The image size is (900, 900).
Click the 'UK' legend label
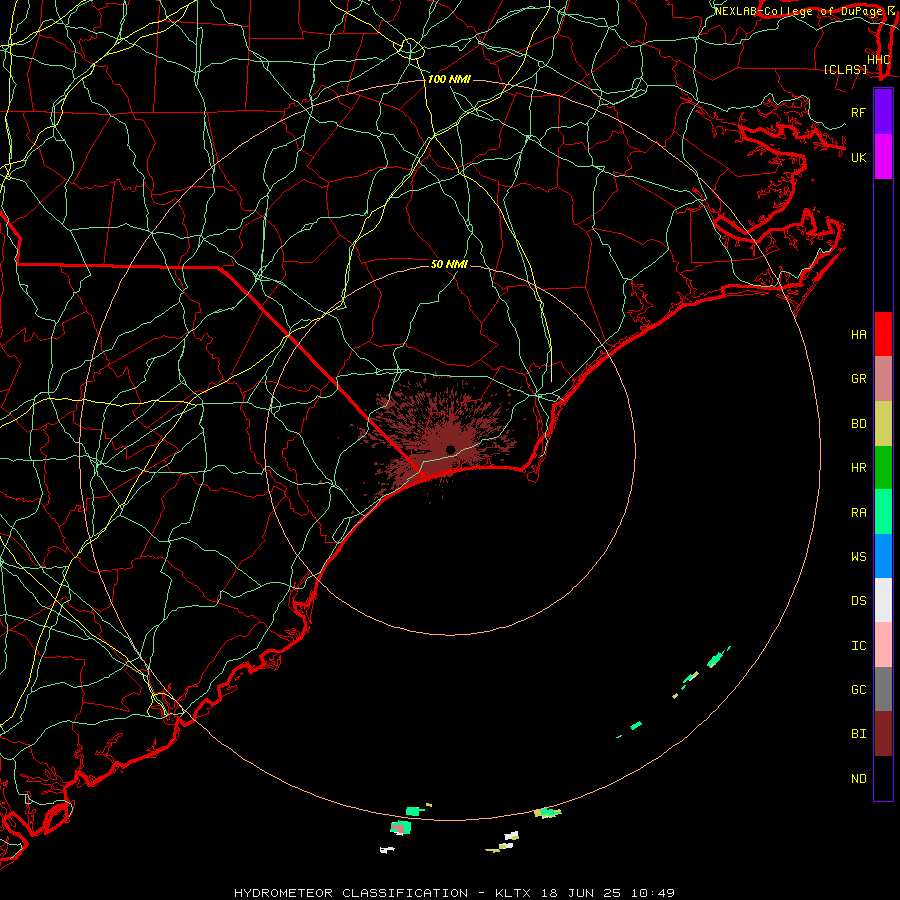click(858, 157)
